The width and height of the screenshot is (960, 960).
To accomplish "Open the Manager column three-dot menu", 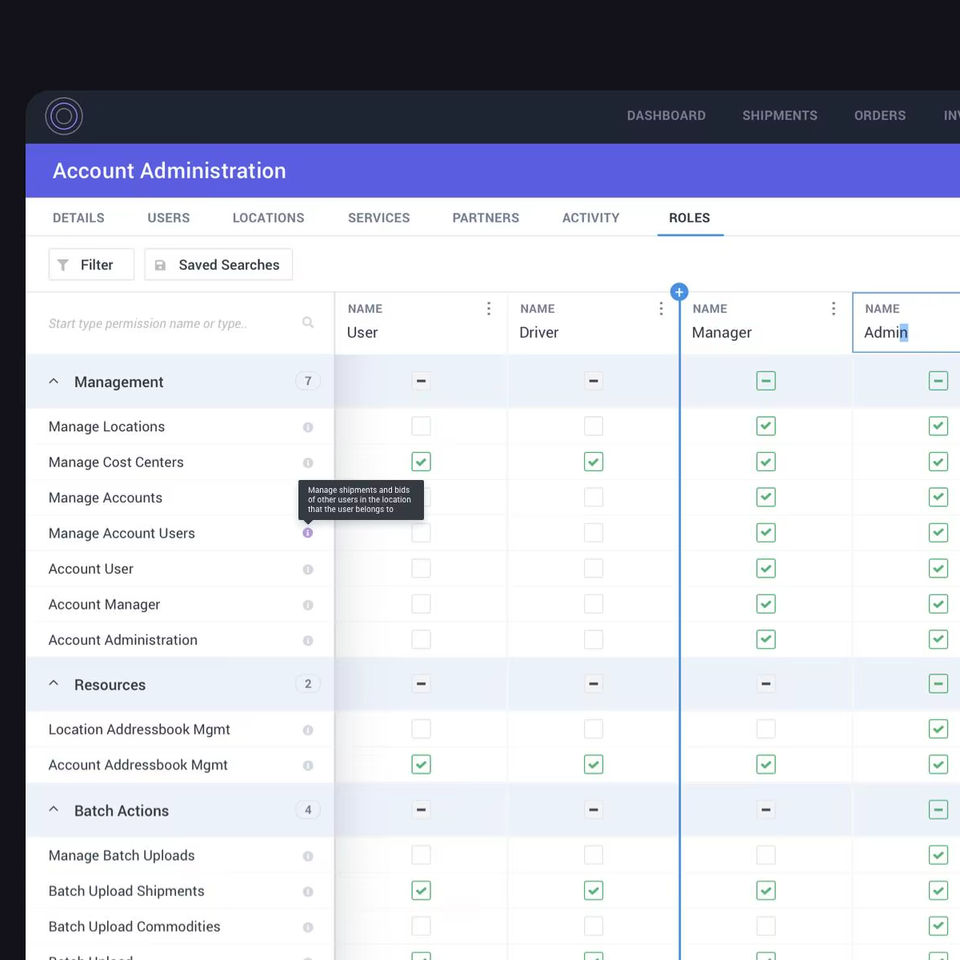I will coord(833,309).
